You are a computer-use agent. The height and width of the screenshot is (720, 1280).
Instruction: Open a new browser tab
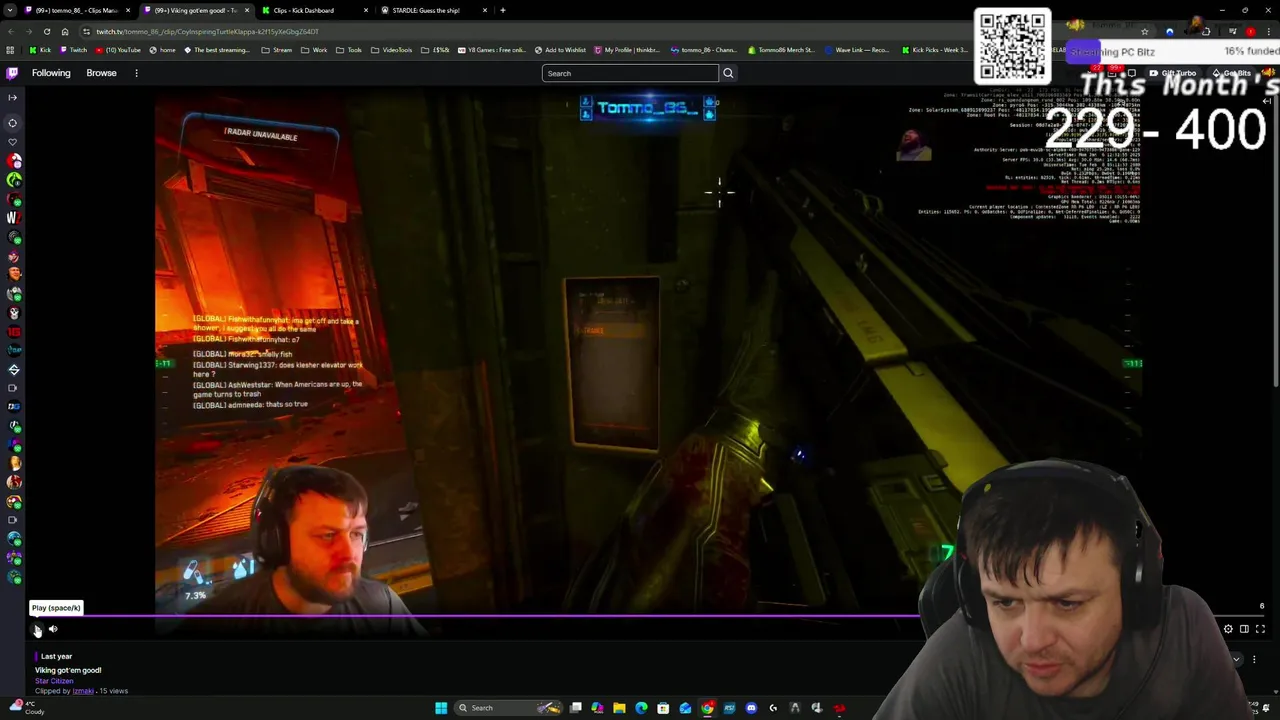point(503,10)
